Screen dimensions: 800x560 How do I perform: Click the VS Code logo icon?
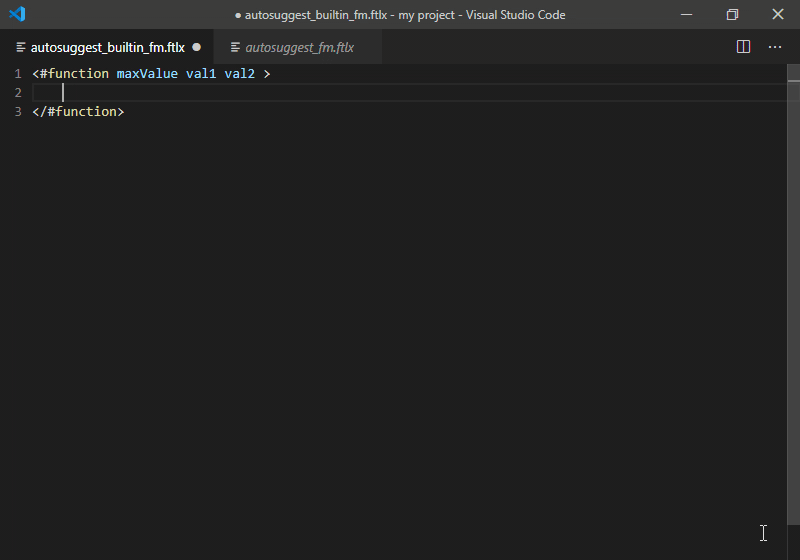point(17,14)
